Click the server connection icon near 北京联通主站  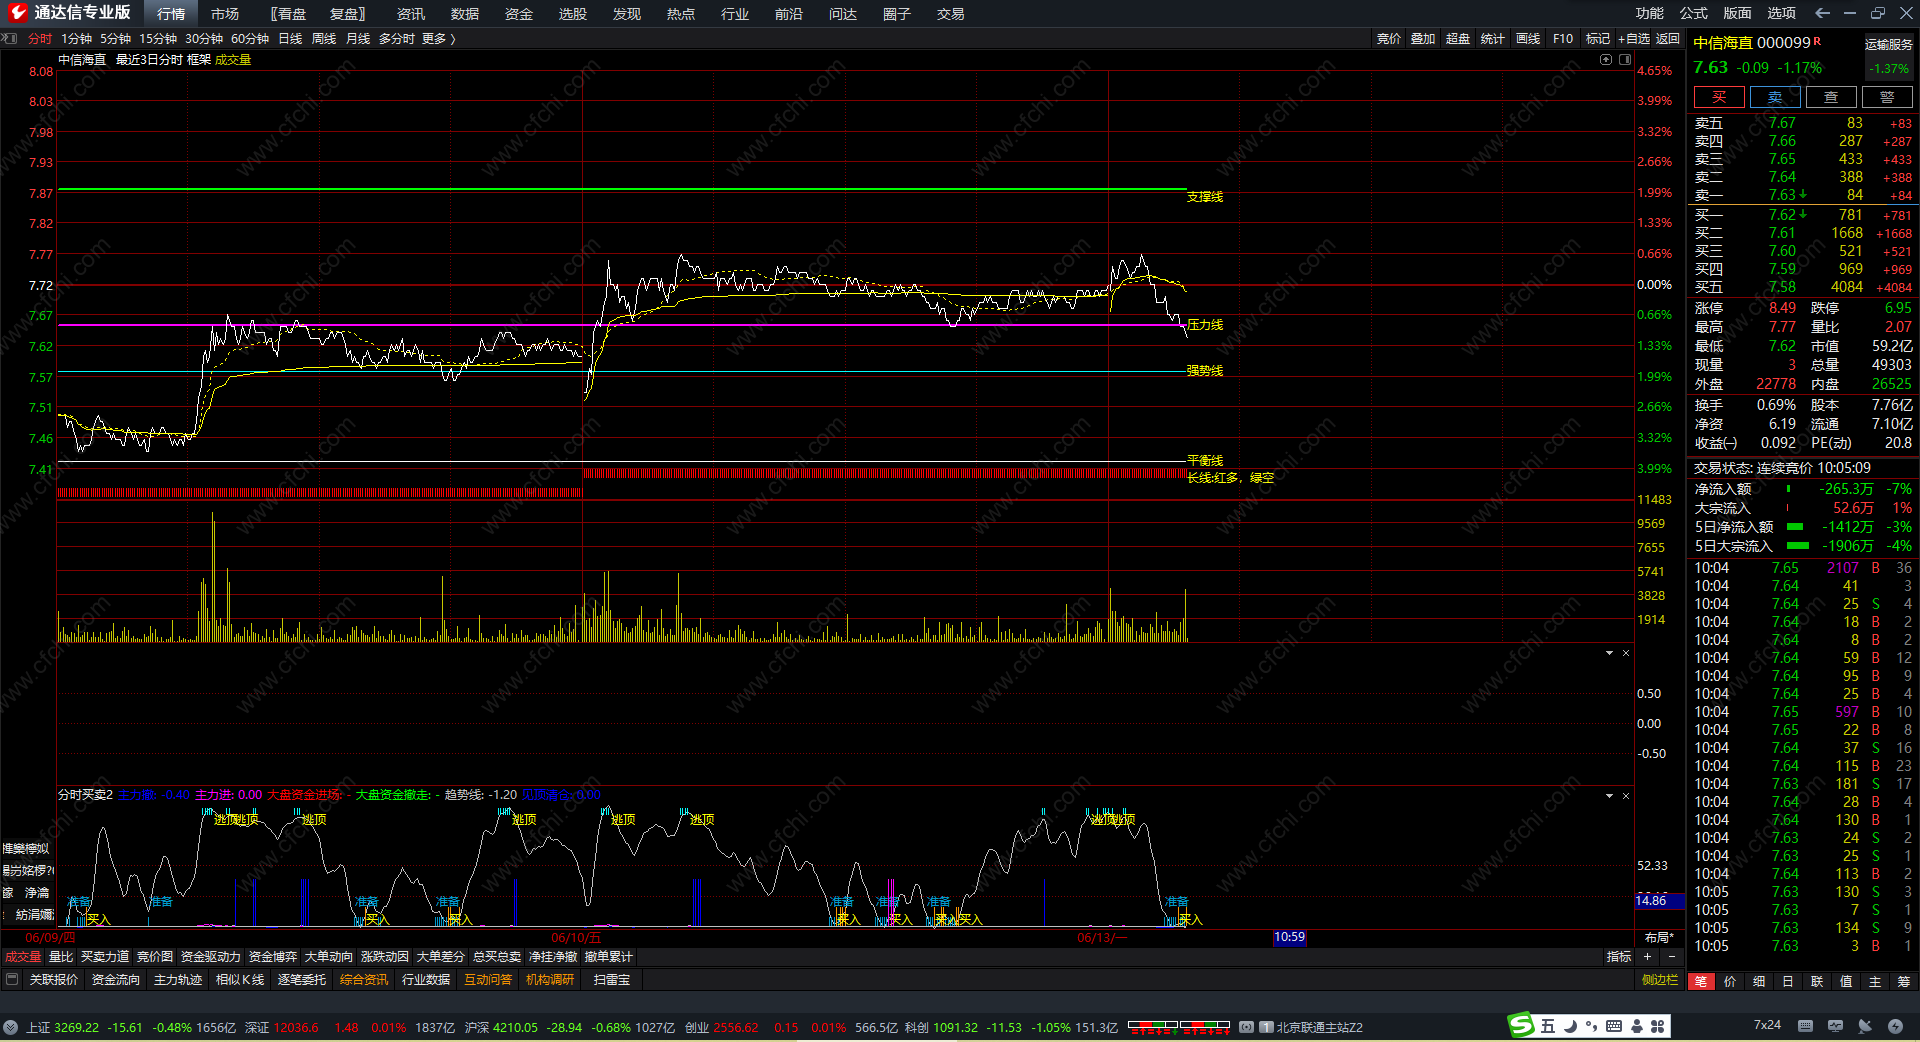click(1246, 1027)
